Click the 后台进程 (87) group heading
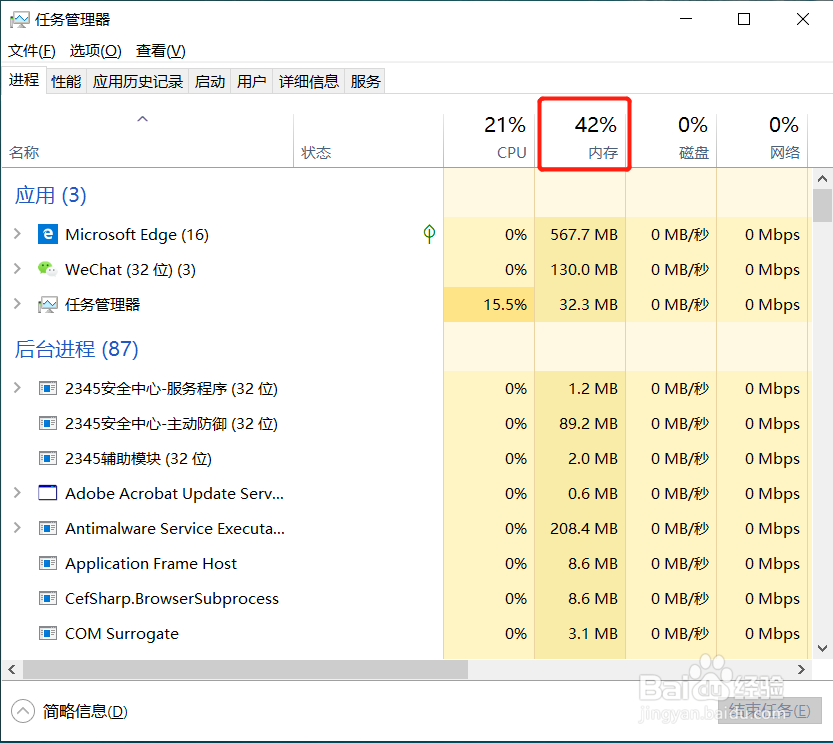The height and width of the screenshot is (743, 833). click(x=76, y=349)
